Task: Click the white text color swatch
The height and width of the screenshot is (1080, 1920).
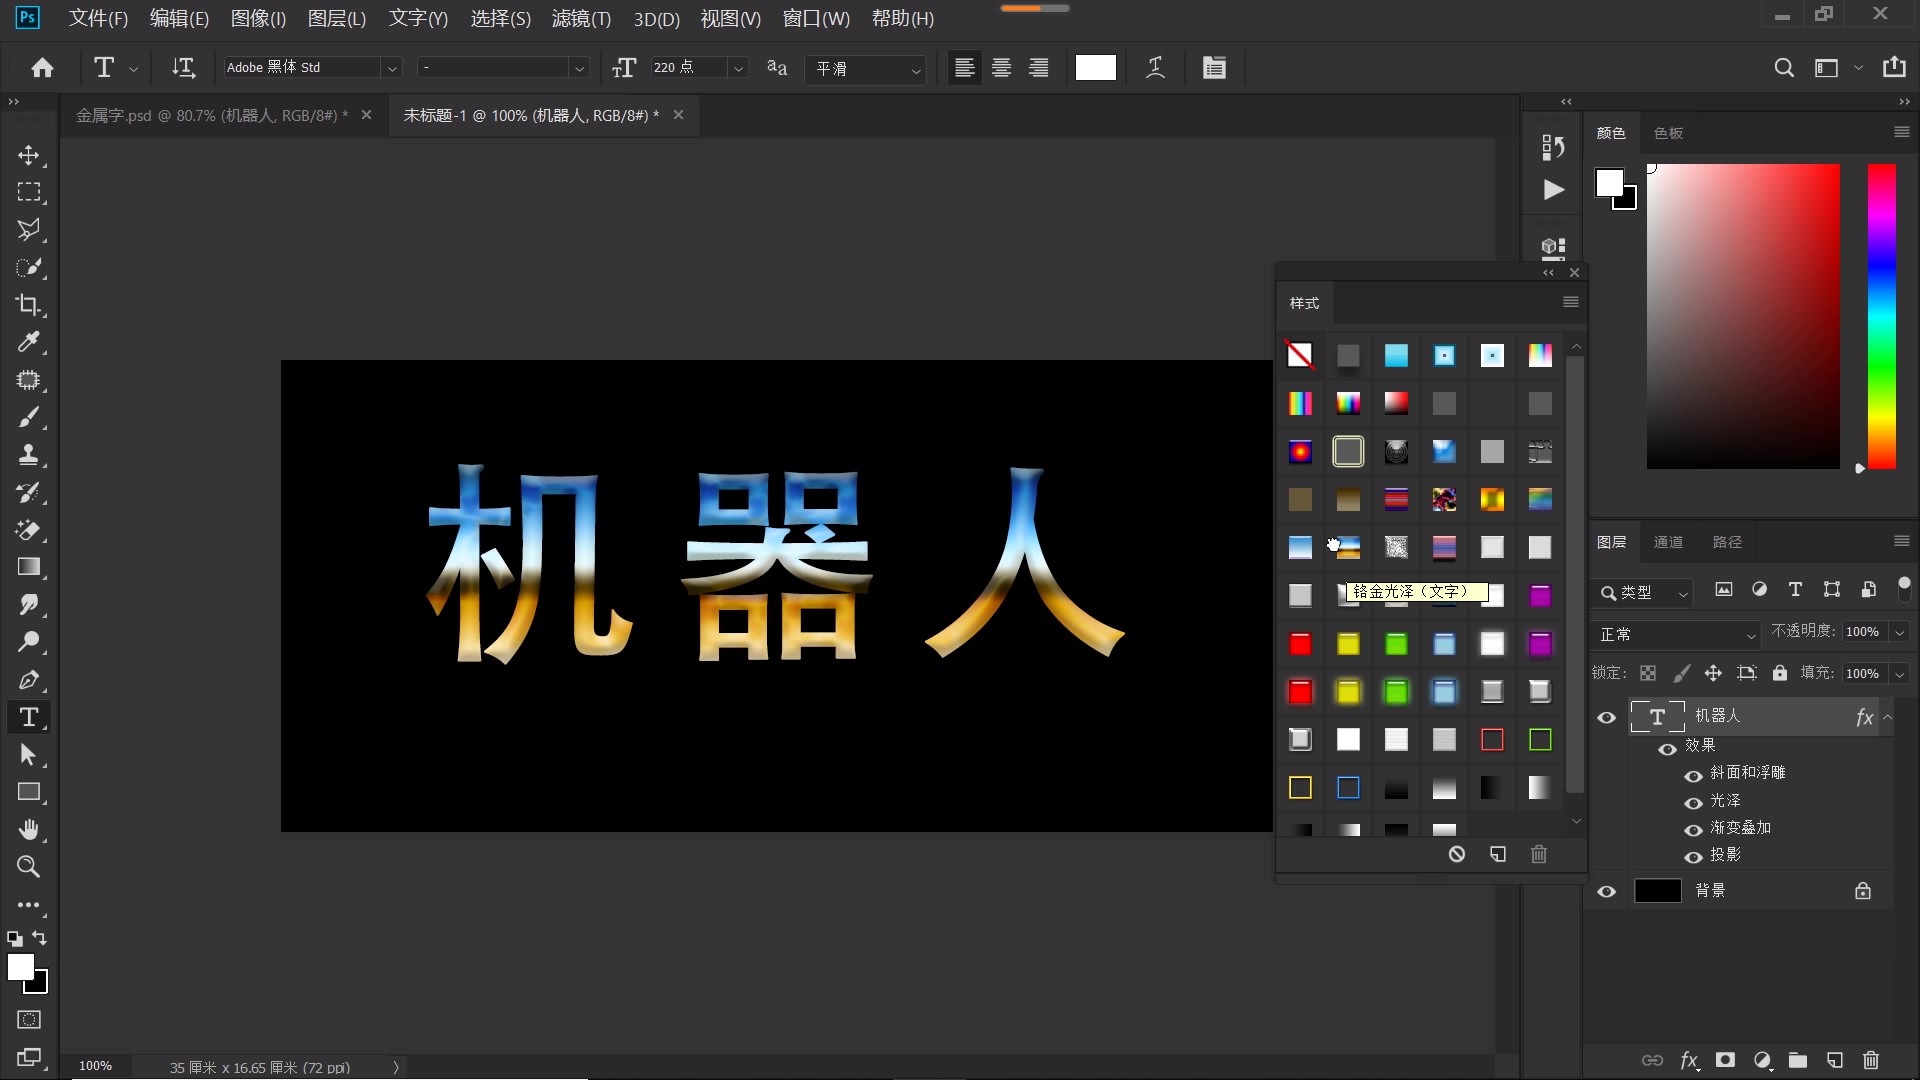Action: pos(1094,67)
